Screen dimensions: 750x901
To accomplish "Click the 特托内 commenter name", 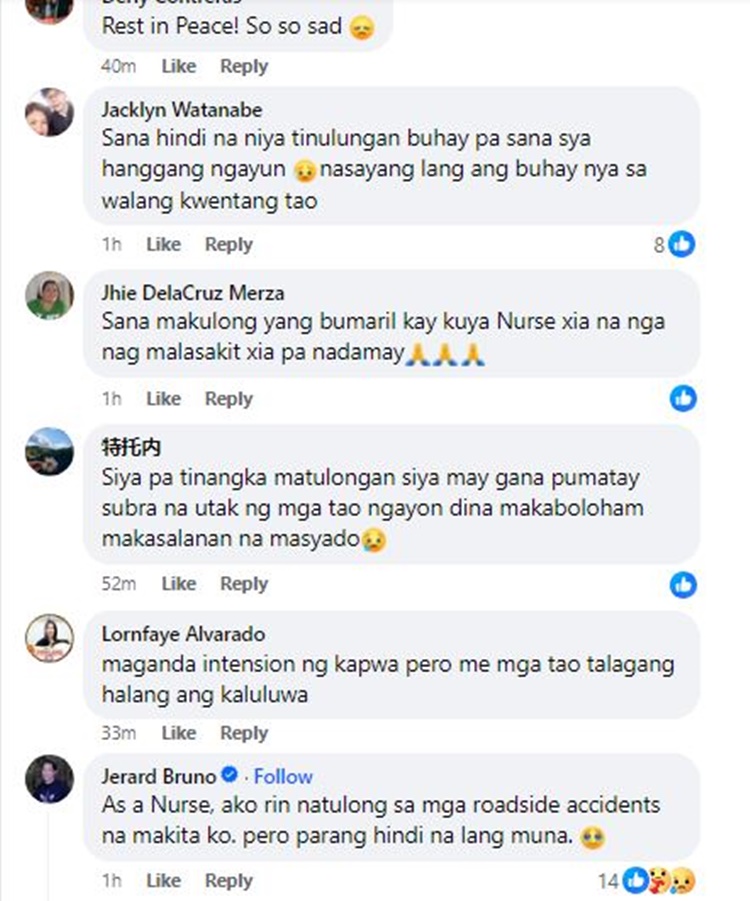I will (x=131, y=447).
